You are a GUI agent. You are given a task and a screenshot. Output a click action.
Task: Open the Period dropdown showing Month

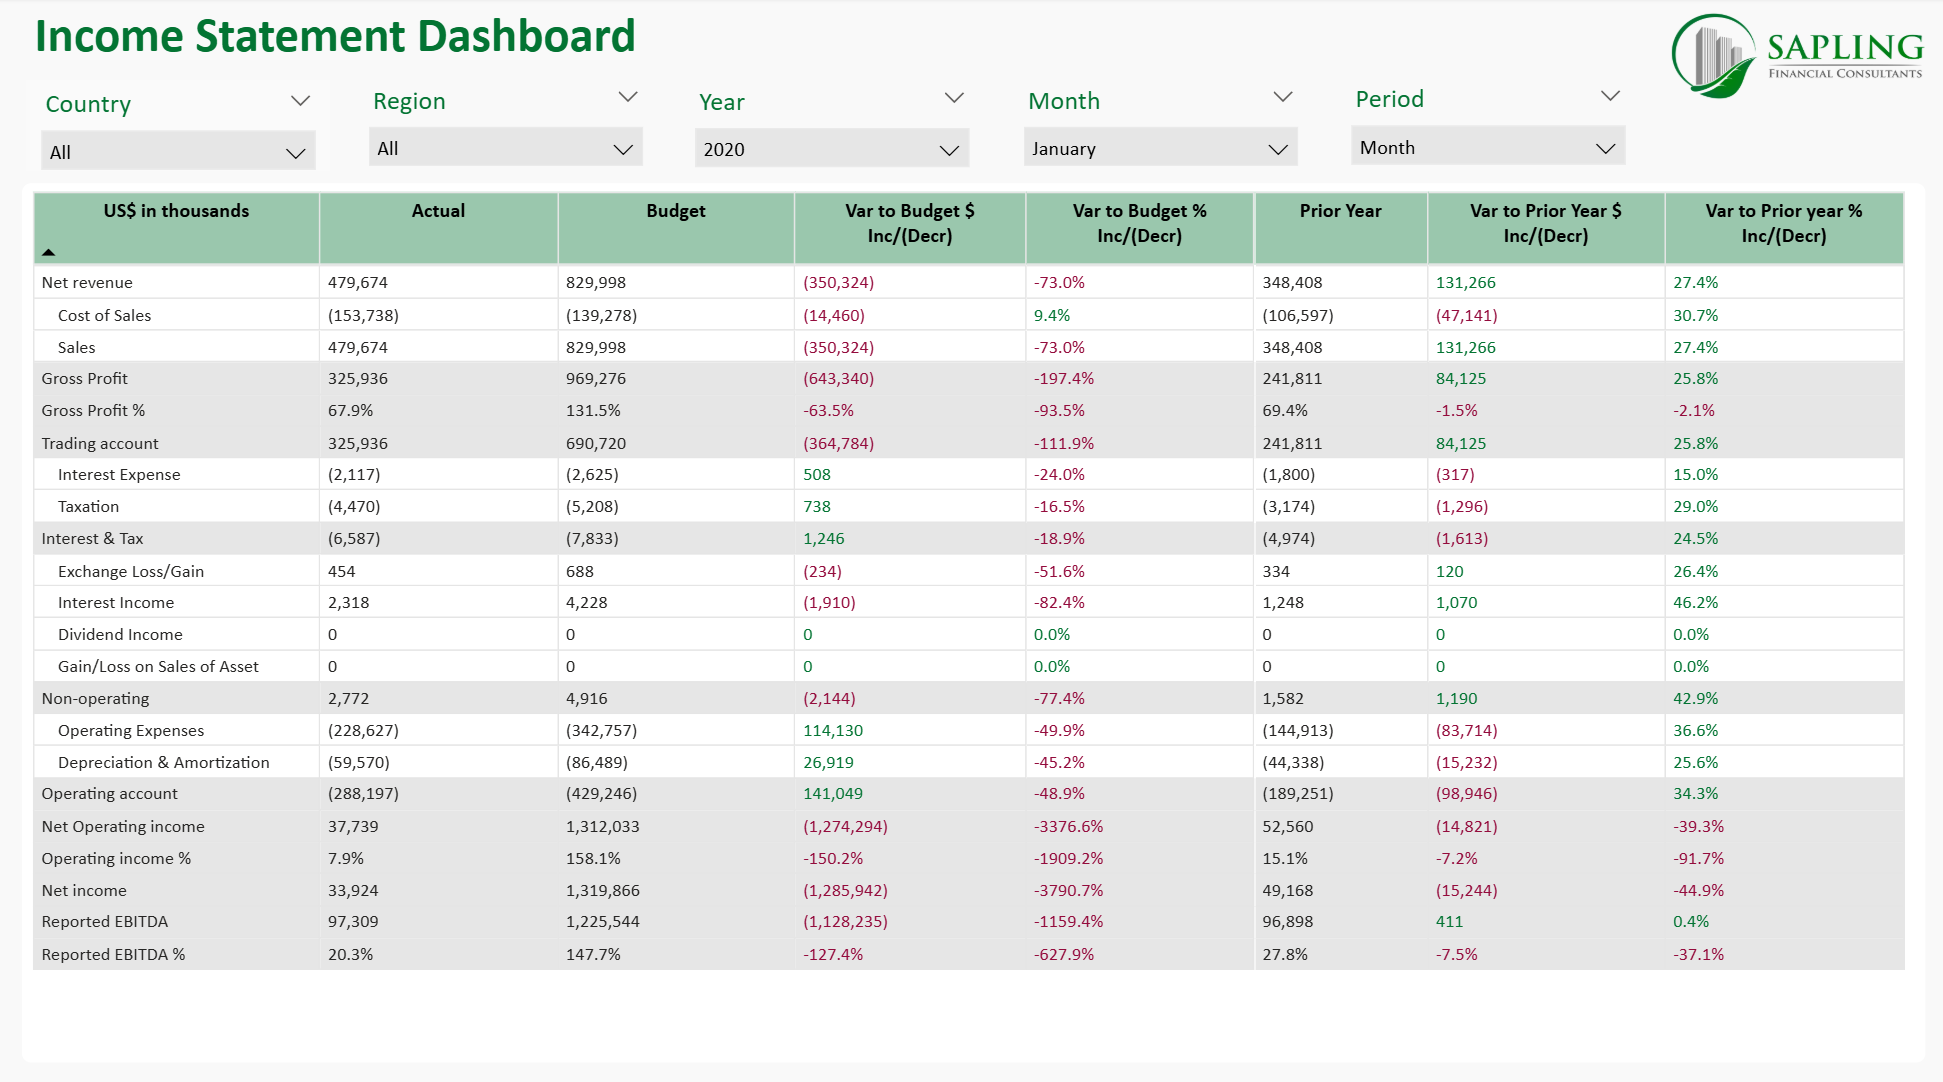(x=1487, y=148)
